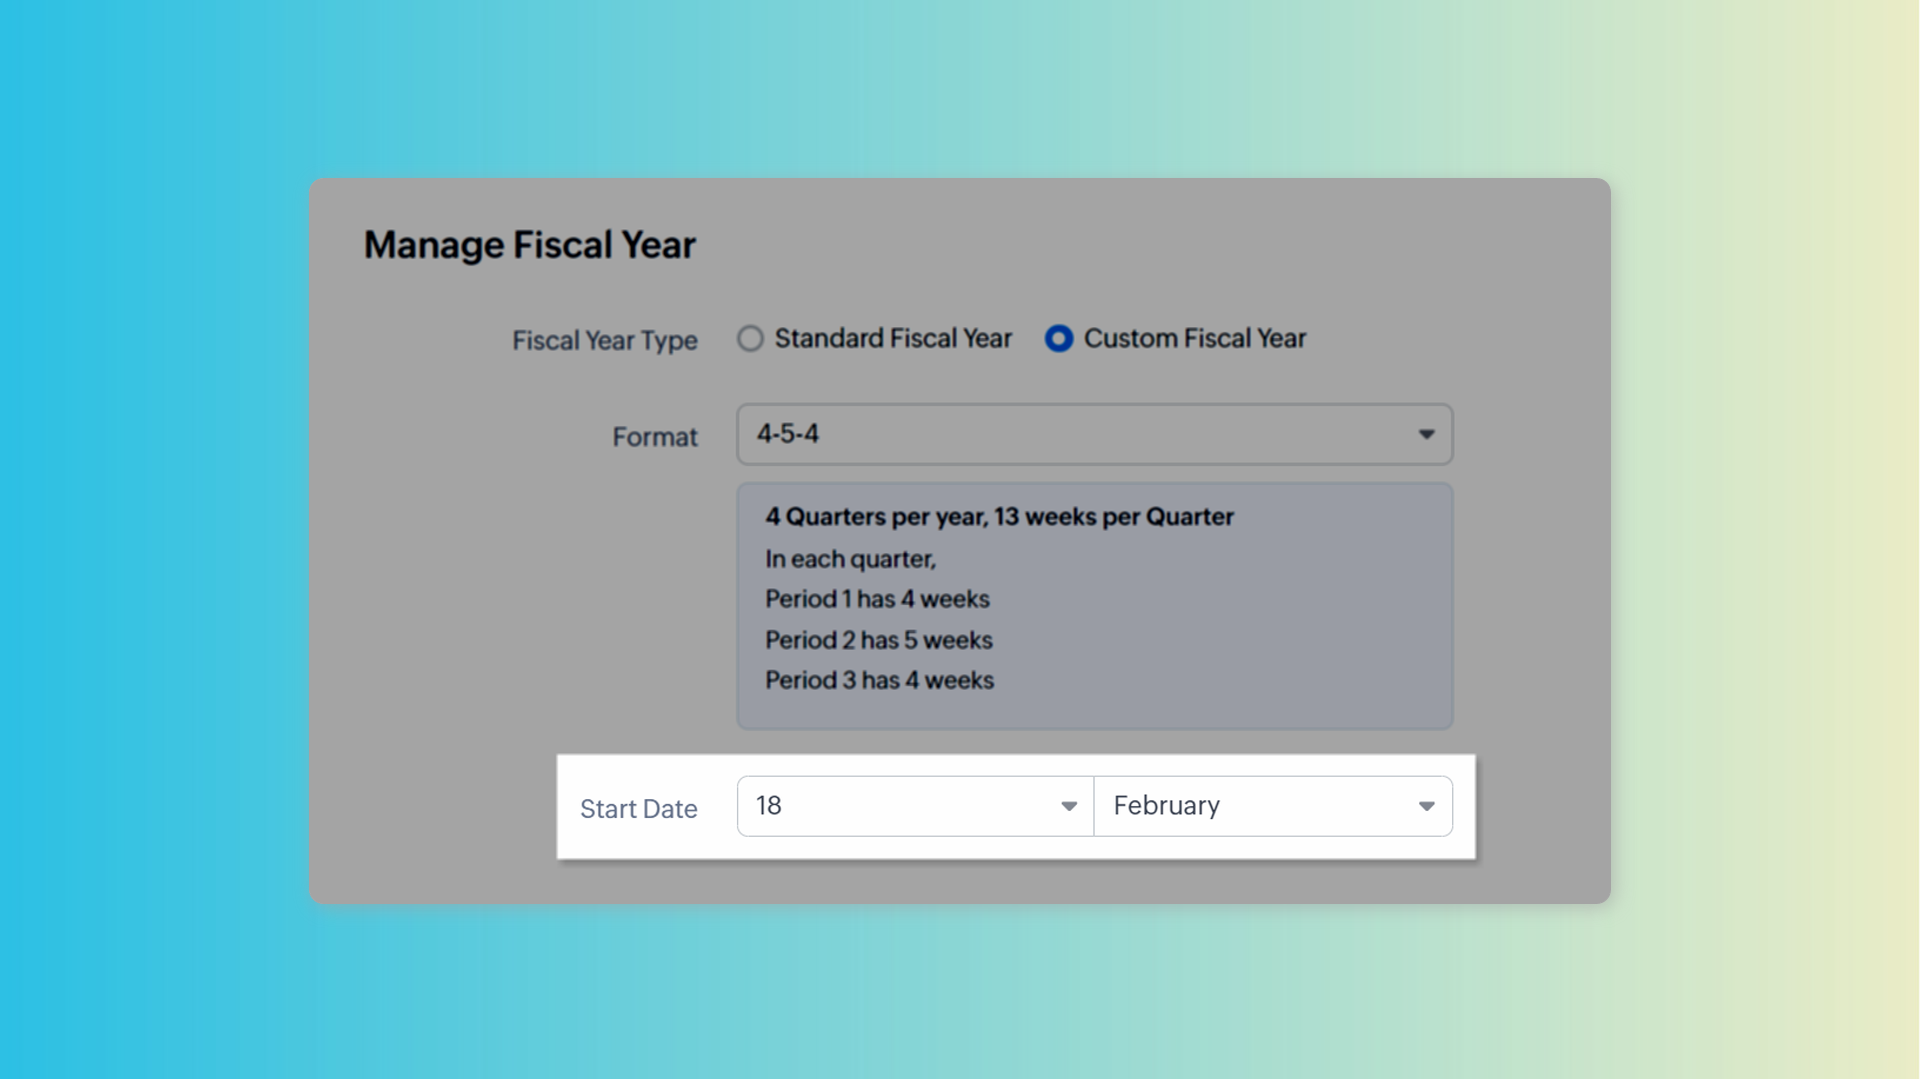Open the Format dropdown showing 4-5-4
1920x1079 pixels.
(1094, 434)
